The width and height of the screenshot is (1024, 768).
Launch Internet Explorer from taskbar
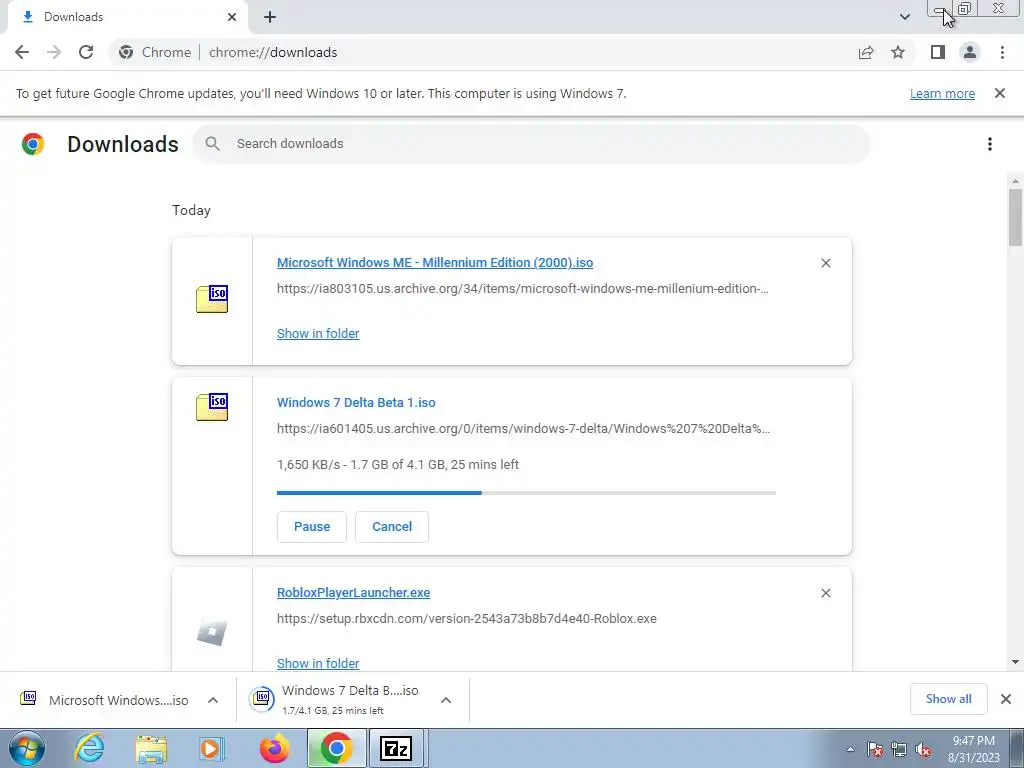pos(89,748)
